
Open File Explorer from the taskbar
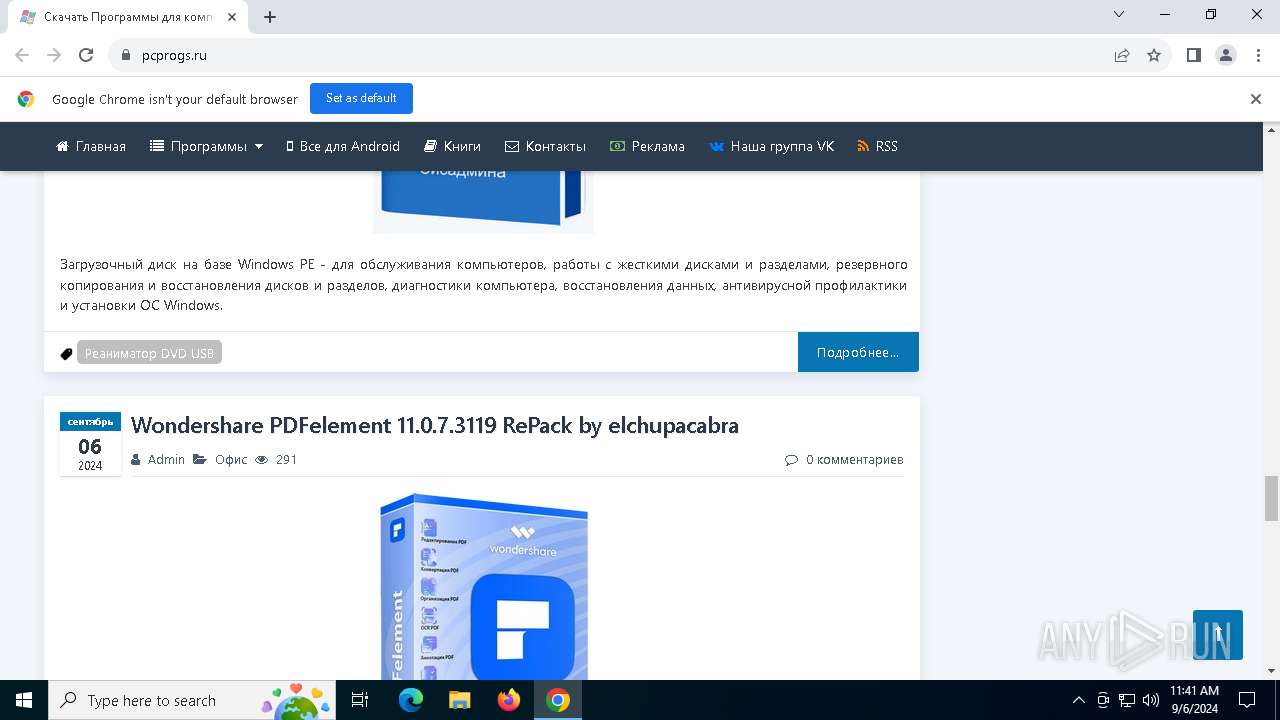point(460,700)
